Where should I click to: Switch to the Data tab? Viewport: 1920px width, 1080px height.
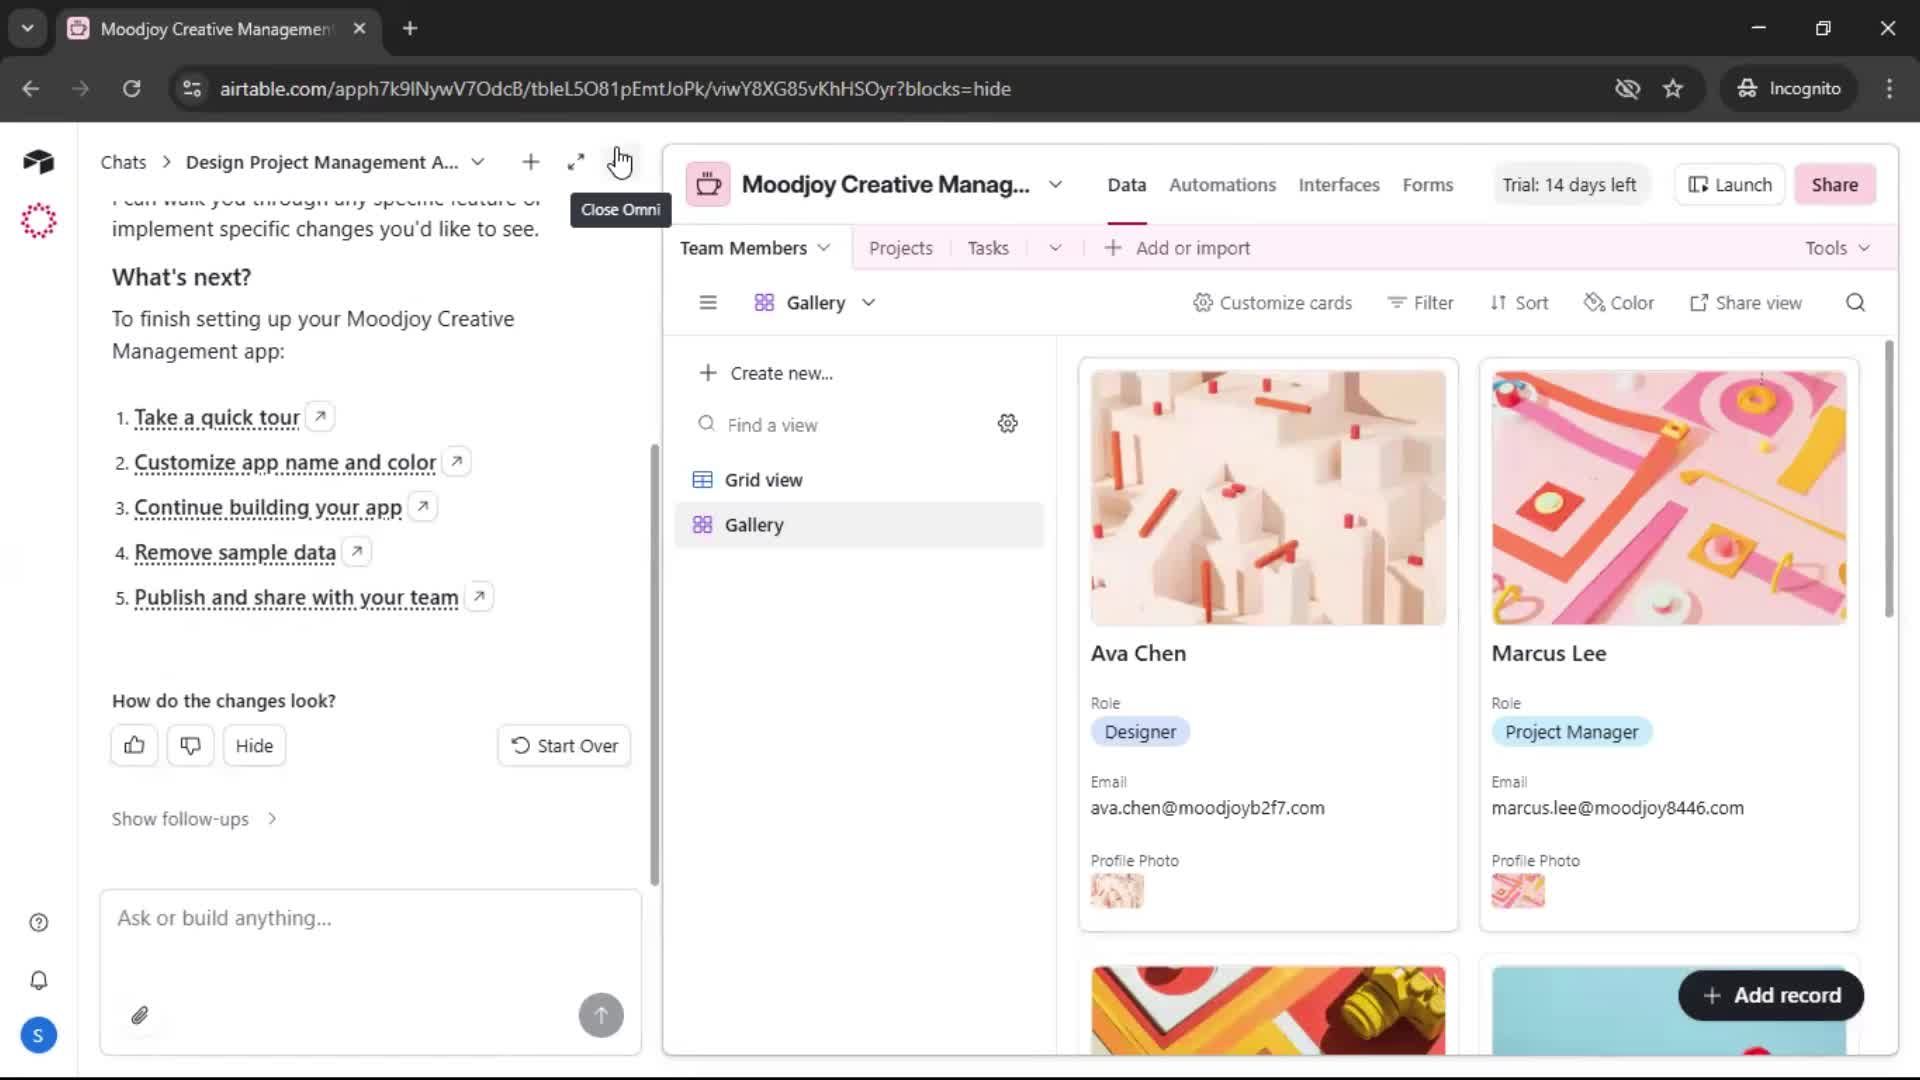pos(1127,185)
